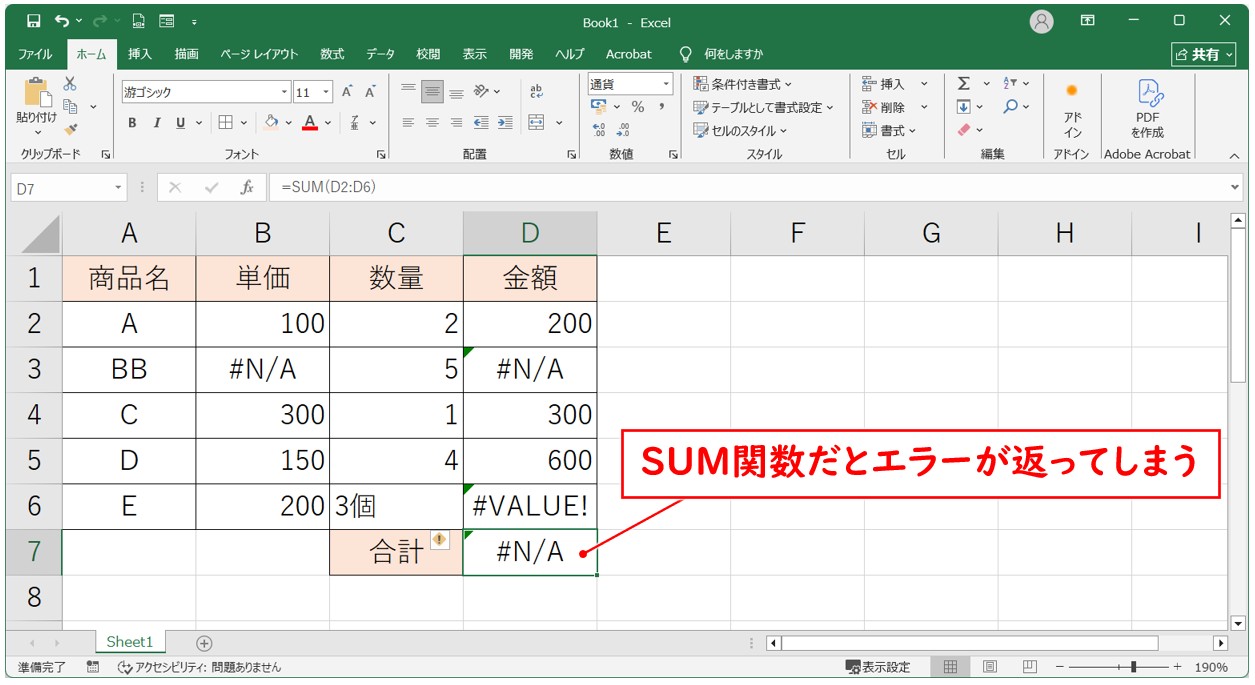
Task: Select cell D6 showing #VALUE!
Action: pyautogui.click(x=530, y=507)
